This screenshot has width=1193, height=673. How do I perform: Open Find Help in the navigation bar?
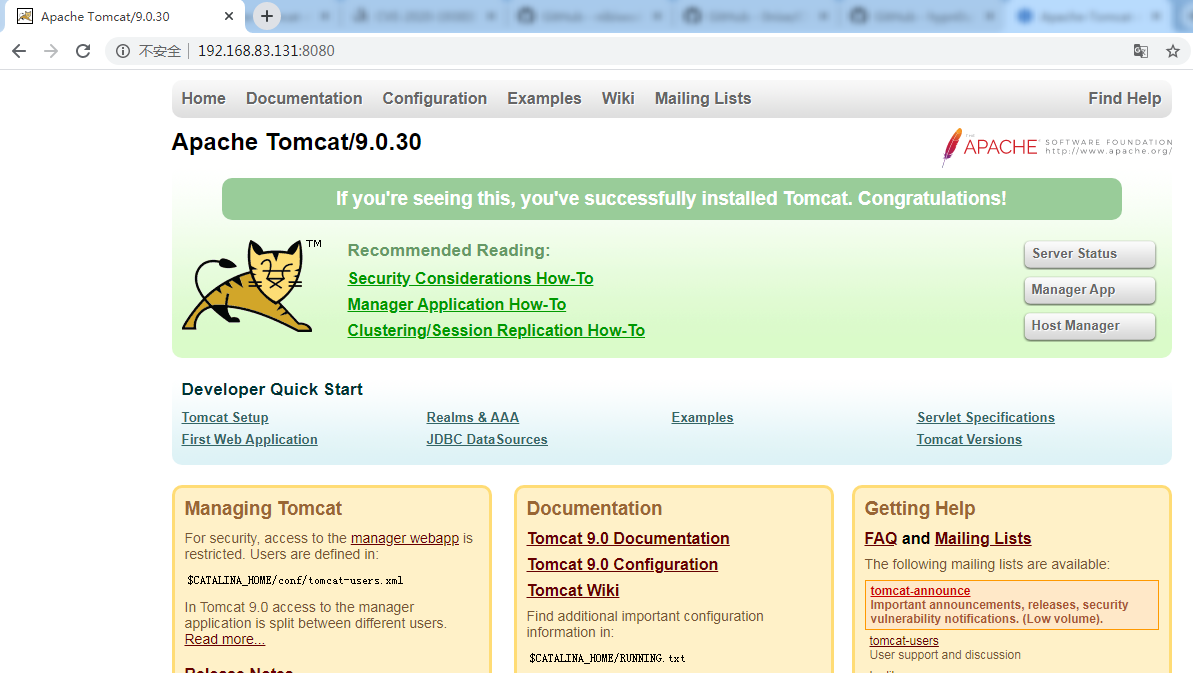1125,99
